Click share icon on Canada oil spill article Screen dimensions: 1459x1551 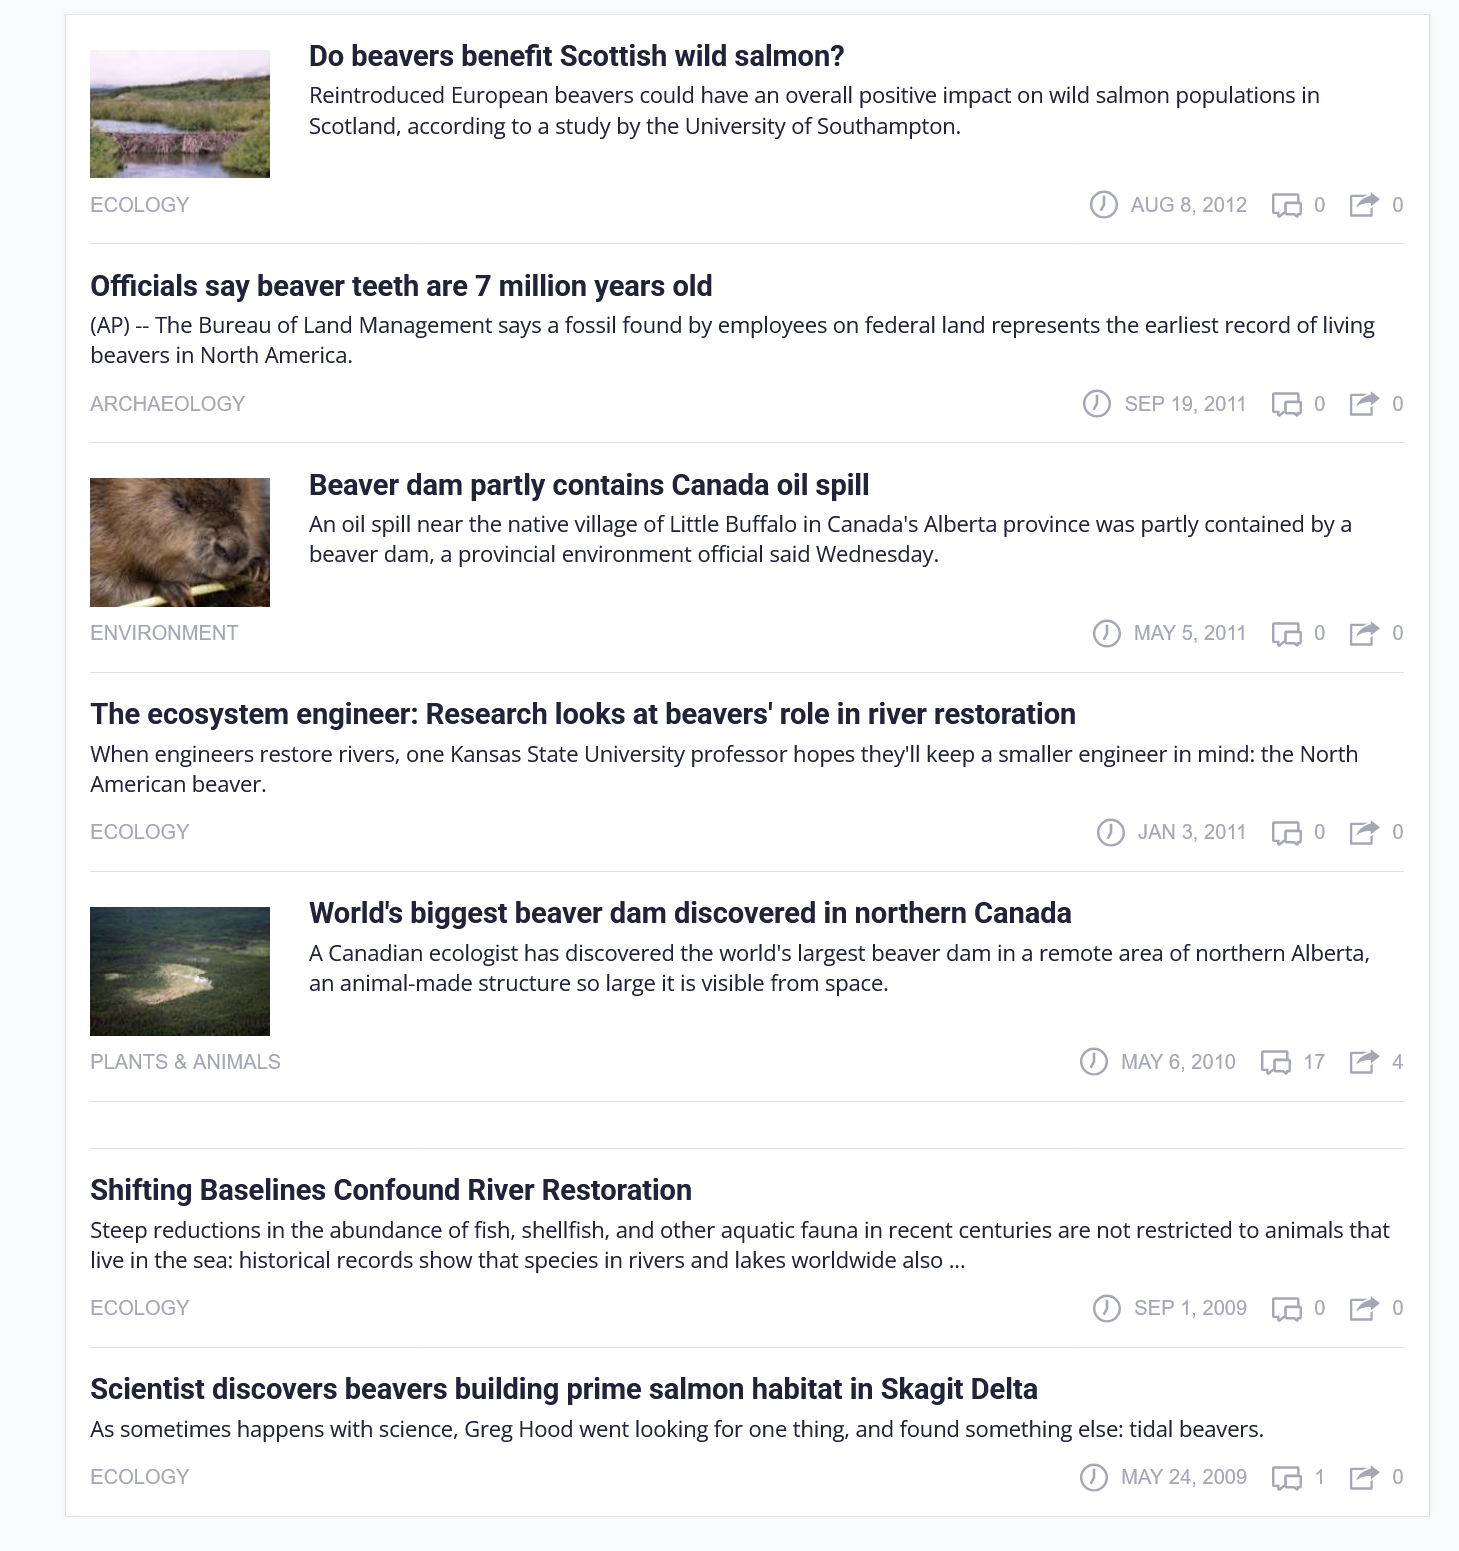coord(1364,633)
